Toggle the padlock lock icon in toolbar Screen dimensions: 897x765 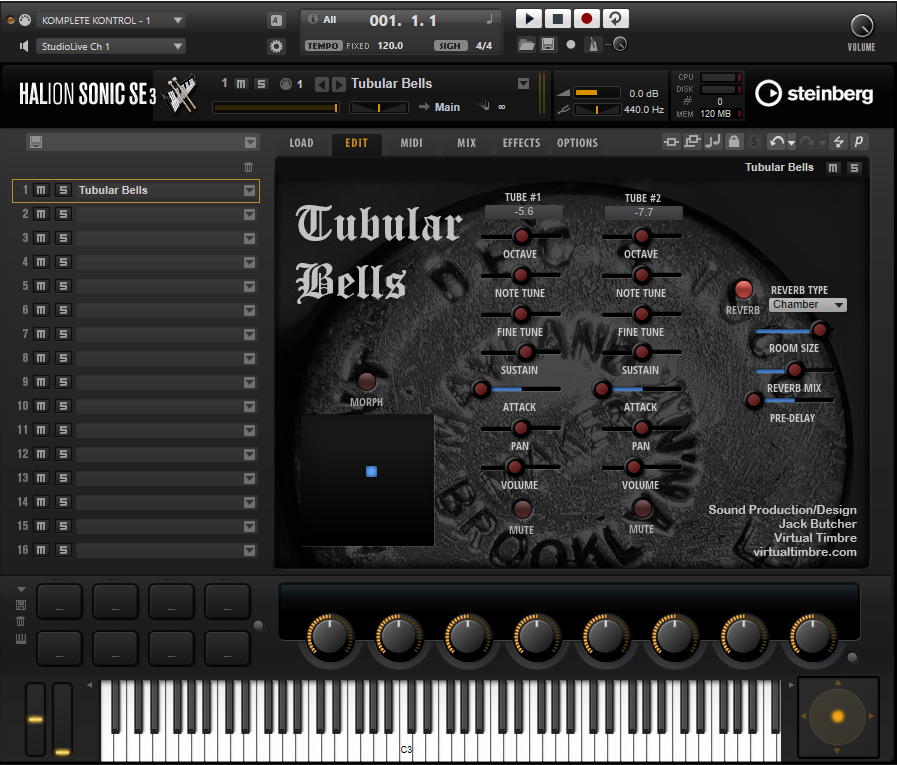click(x=734, y=141)
